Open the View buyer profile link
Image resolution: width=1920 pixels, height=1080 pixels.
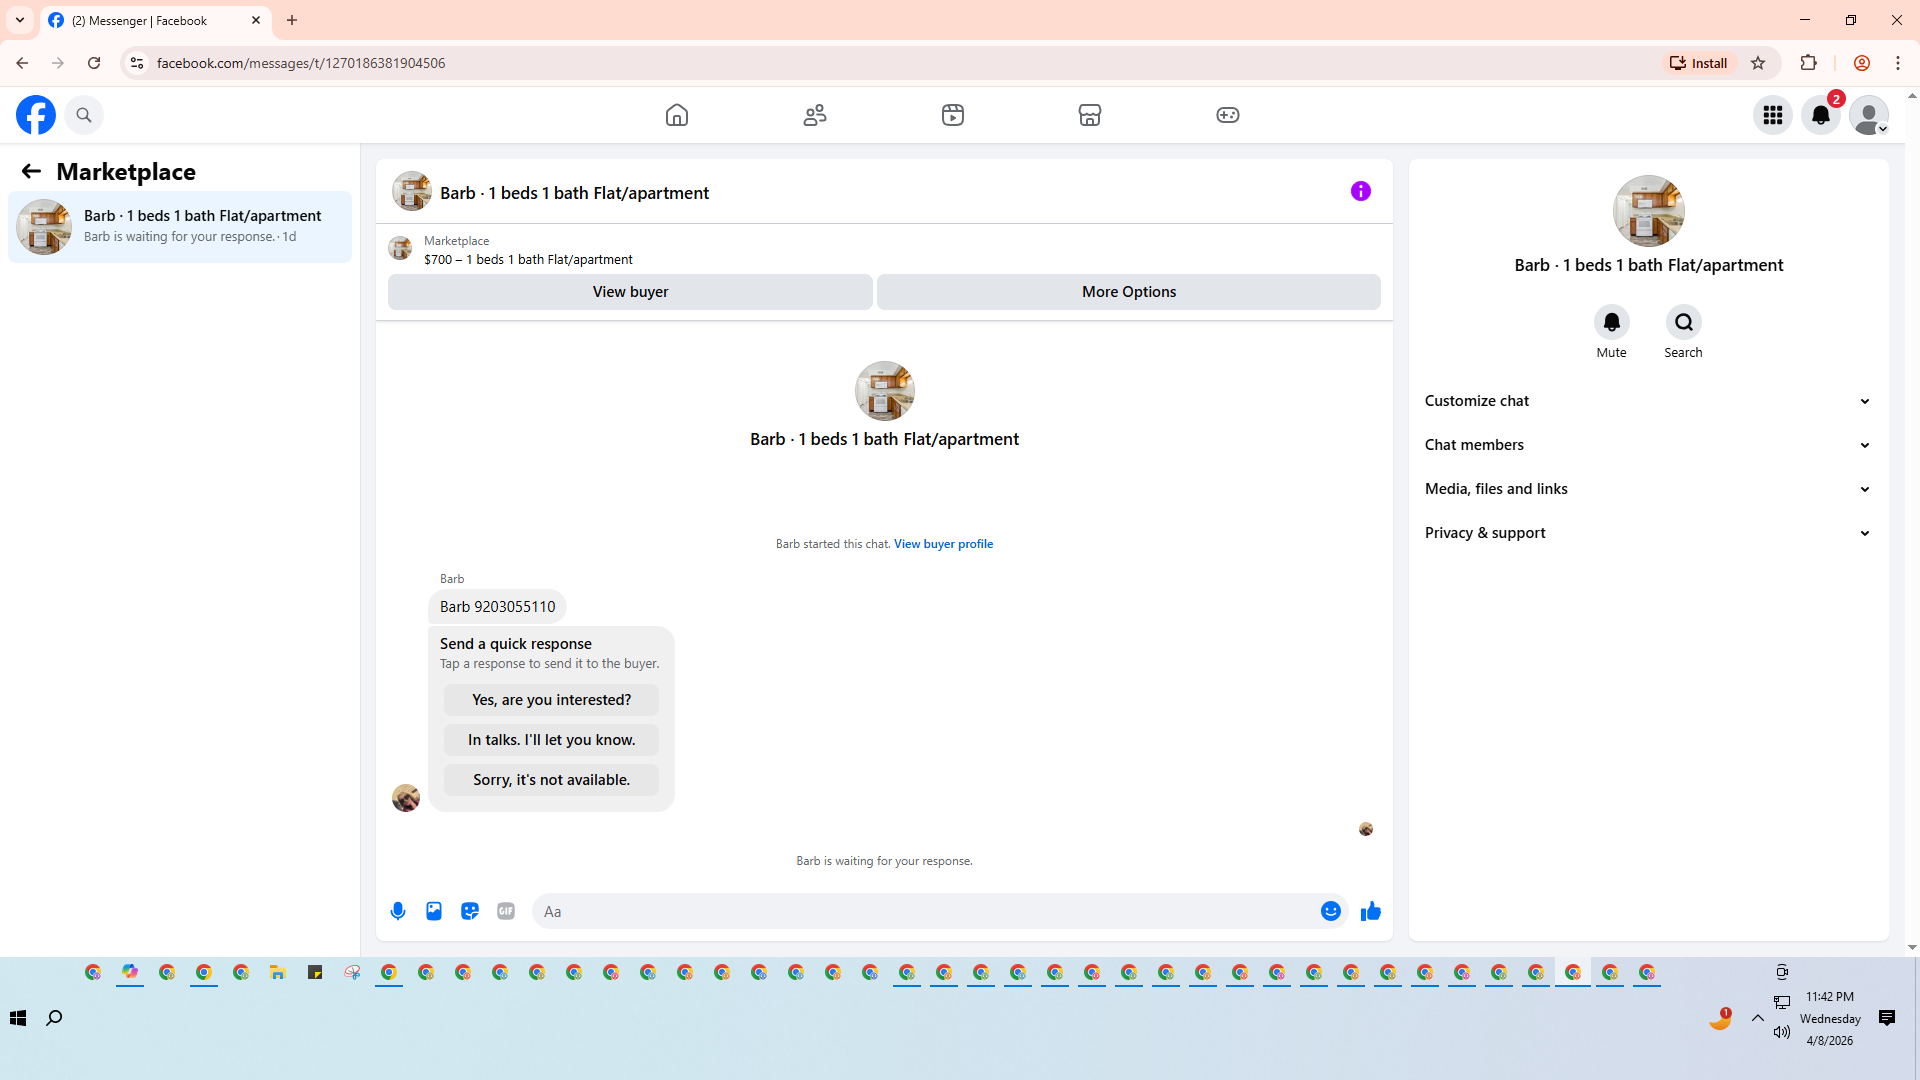point(943,544)
